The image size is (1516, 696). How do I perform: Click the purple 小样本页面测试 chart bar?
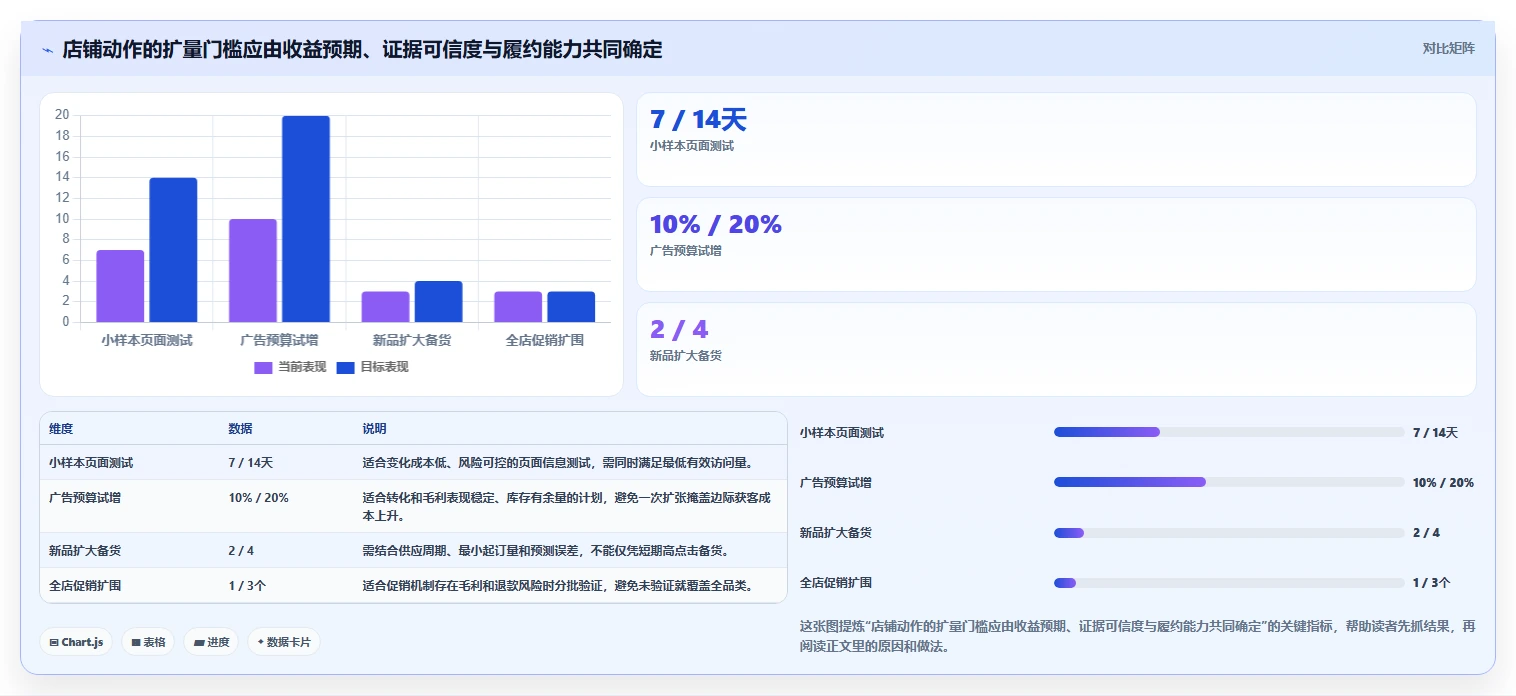click(x=120, y=286)
